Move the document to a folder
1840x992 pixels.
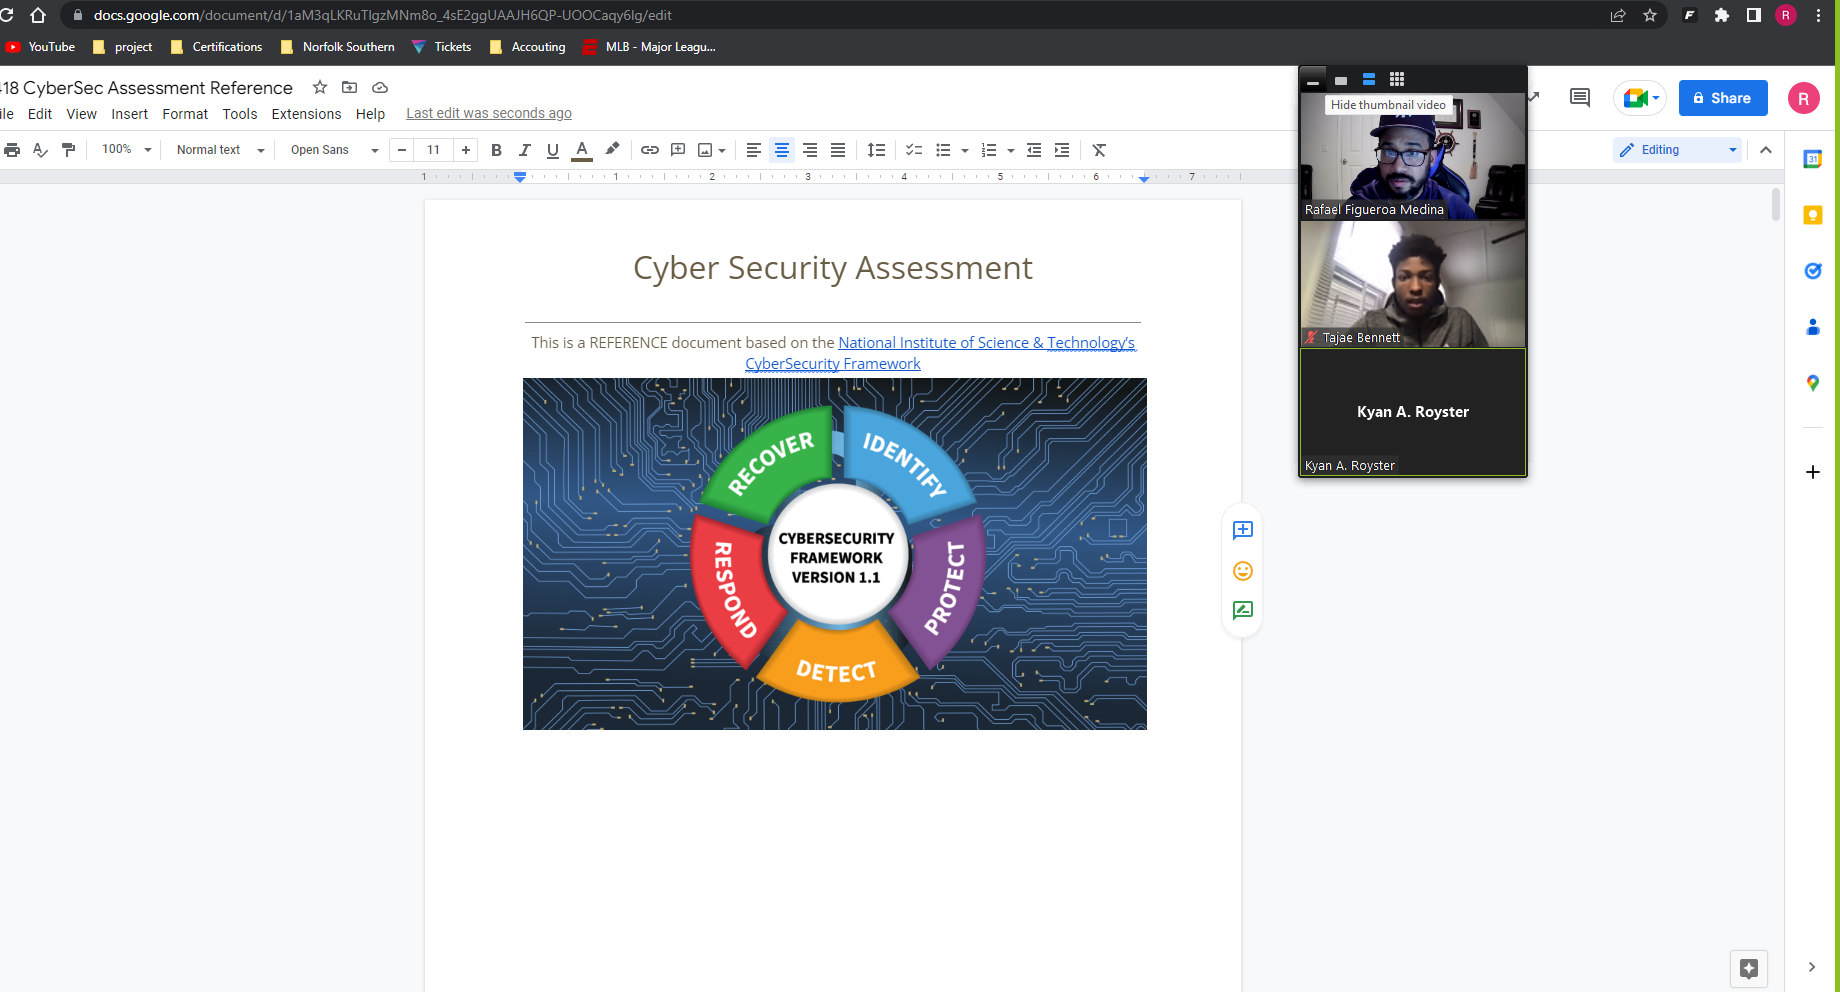(349, 87)
